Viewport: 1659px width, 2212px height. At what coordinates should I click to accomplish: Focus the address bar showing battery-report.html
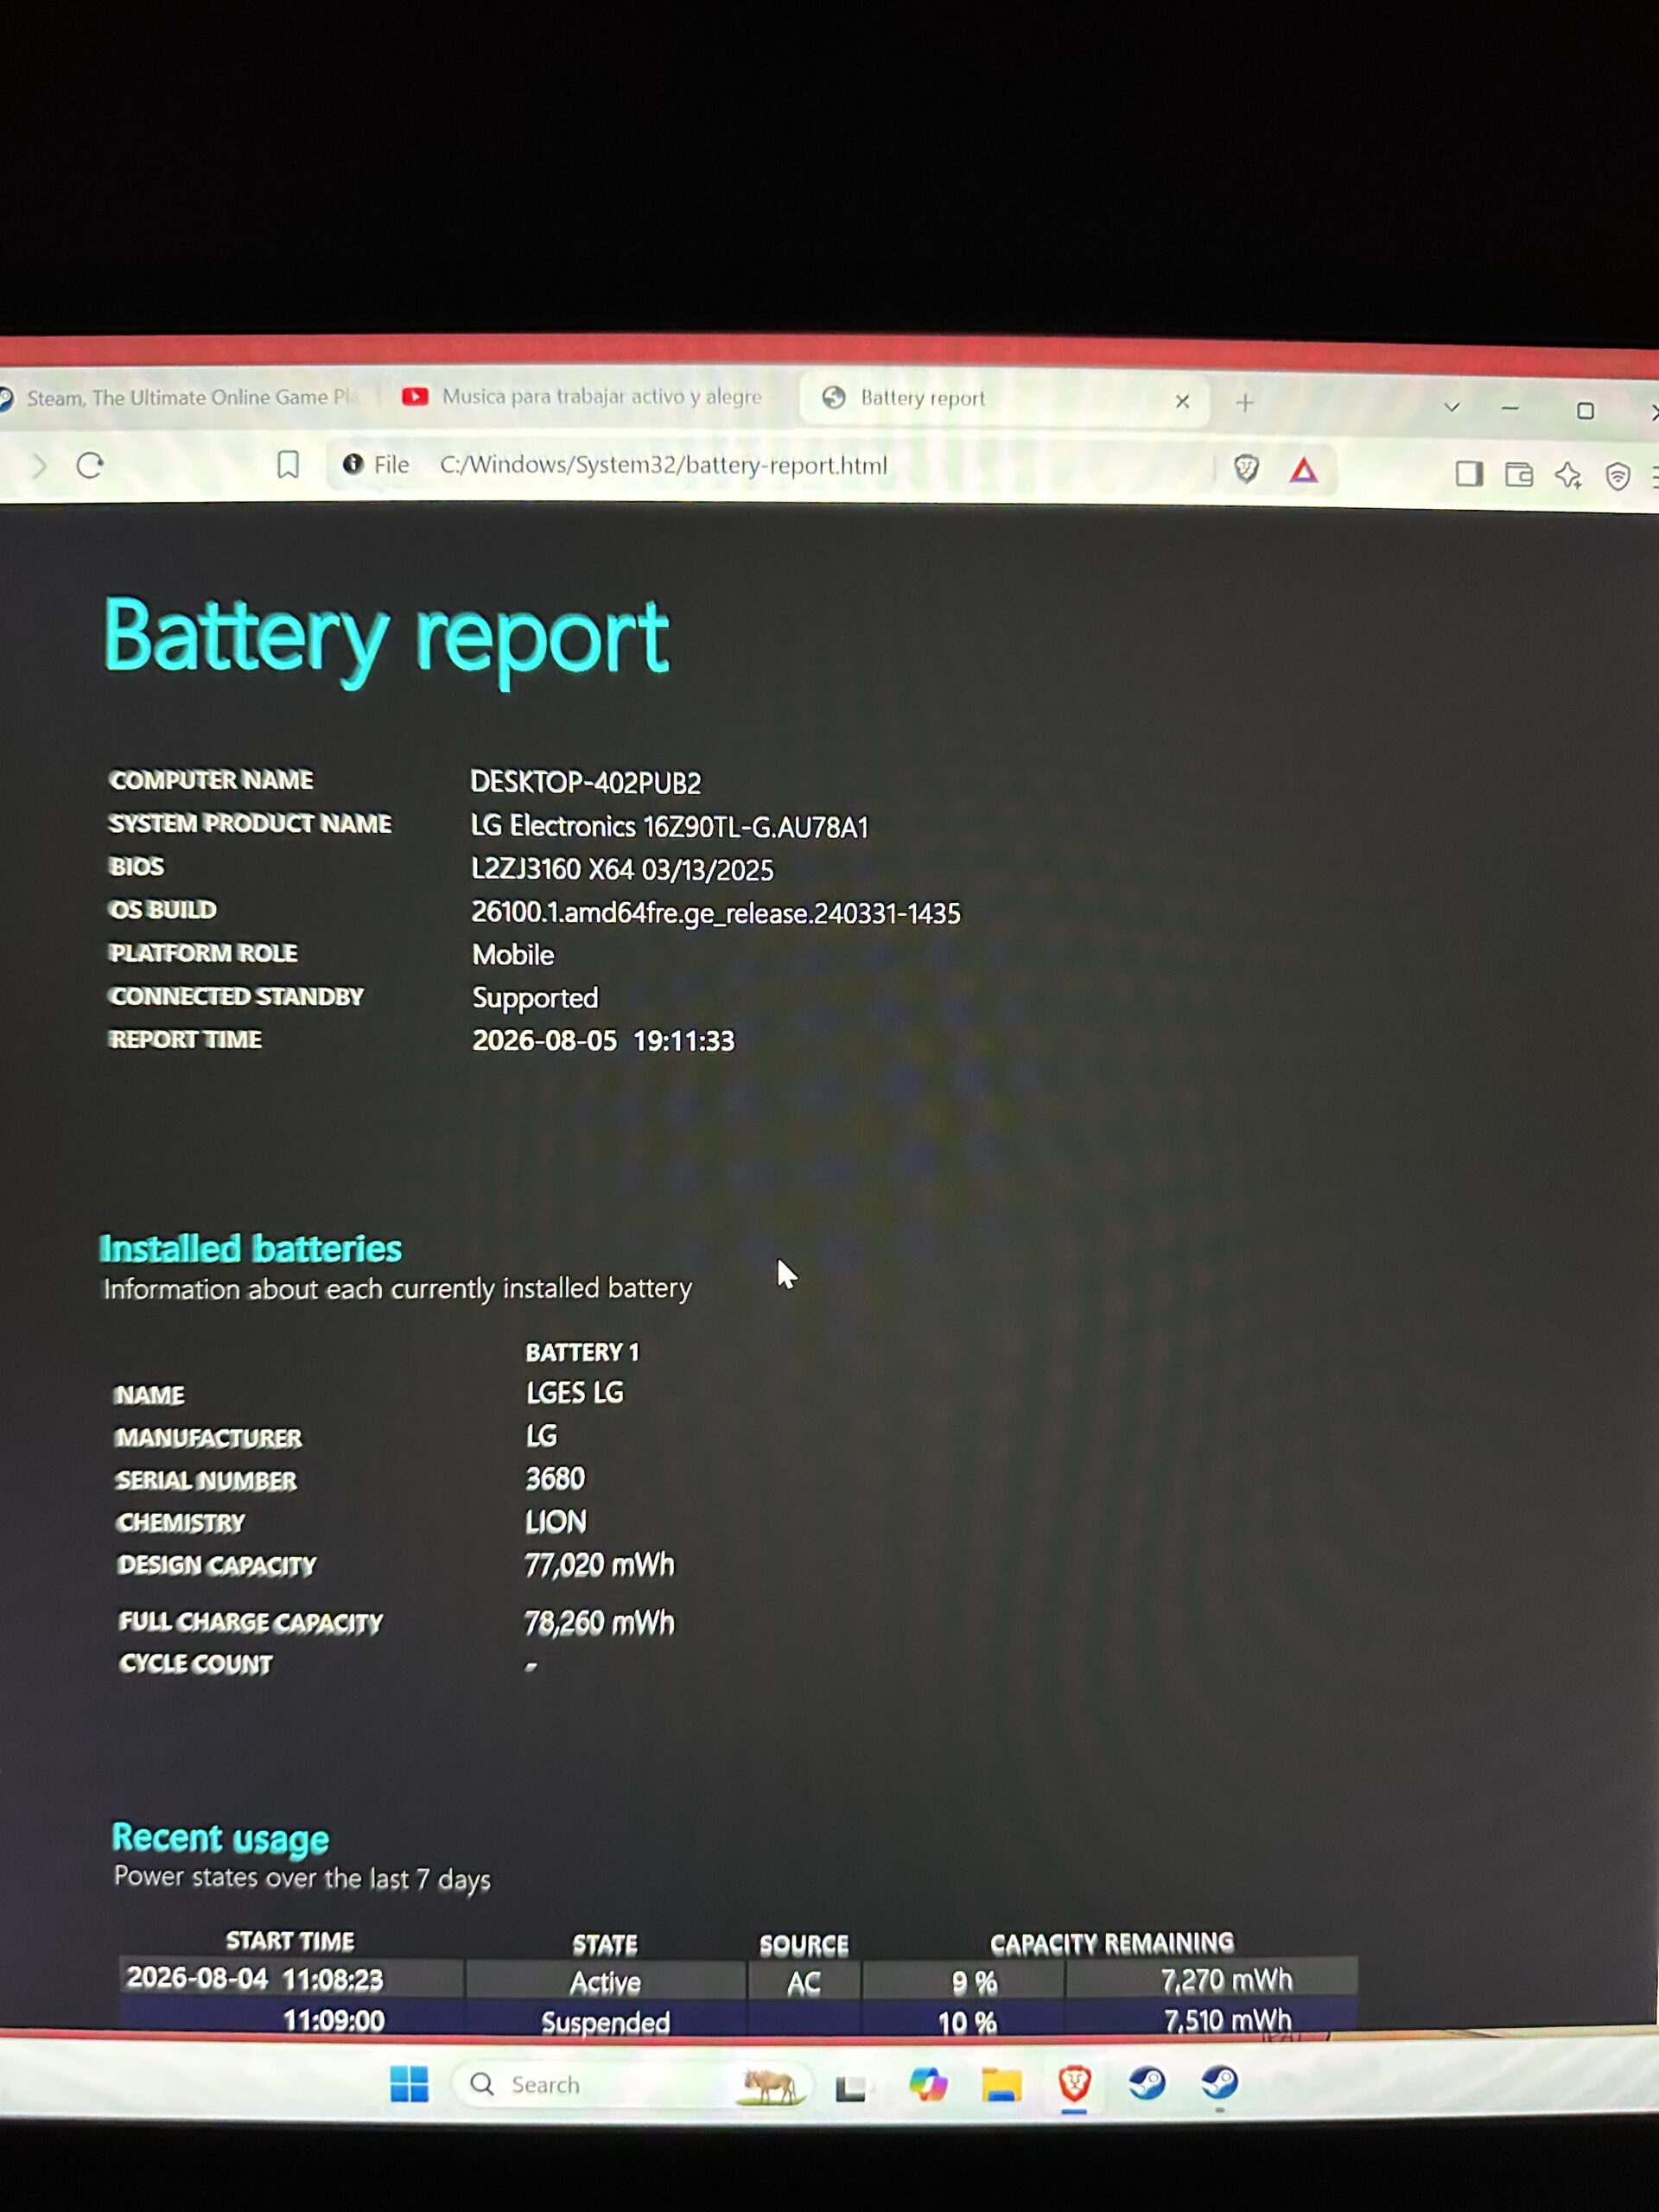[663, 466]
